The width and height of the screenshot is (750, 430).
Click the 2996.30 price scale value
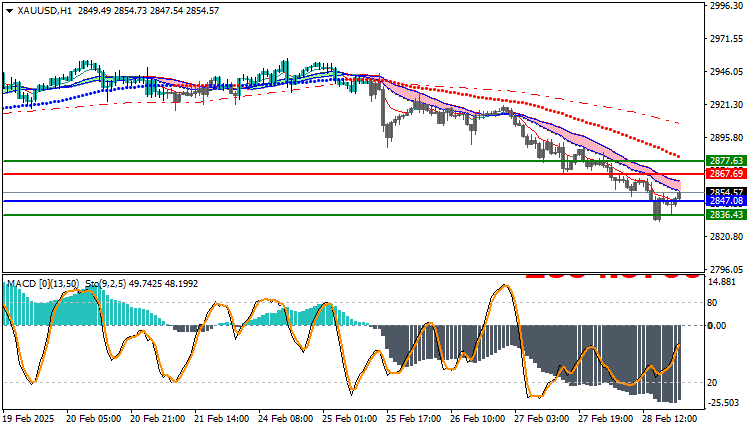(727, 6)
